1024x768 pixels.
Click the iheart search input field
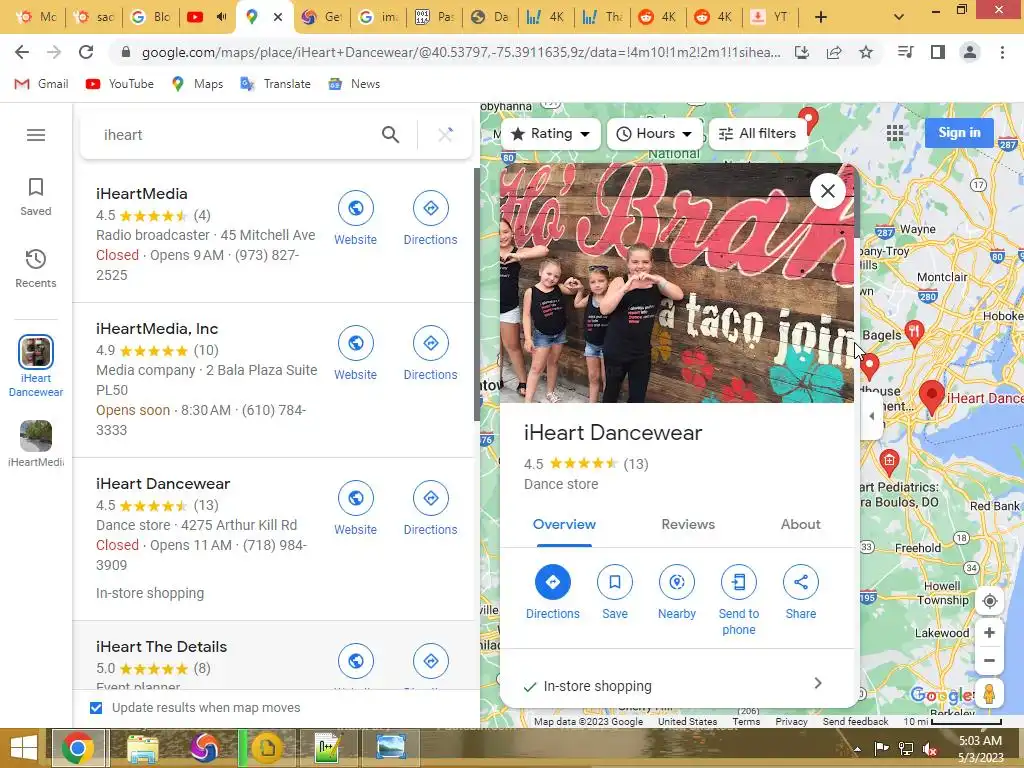coord(235,135)
